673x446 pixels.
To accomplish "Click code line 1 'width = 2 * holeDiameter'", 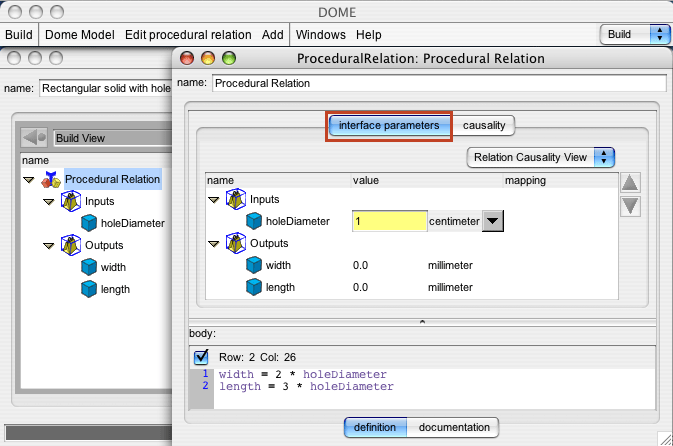I will [303, 374].
